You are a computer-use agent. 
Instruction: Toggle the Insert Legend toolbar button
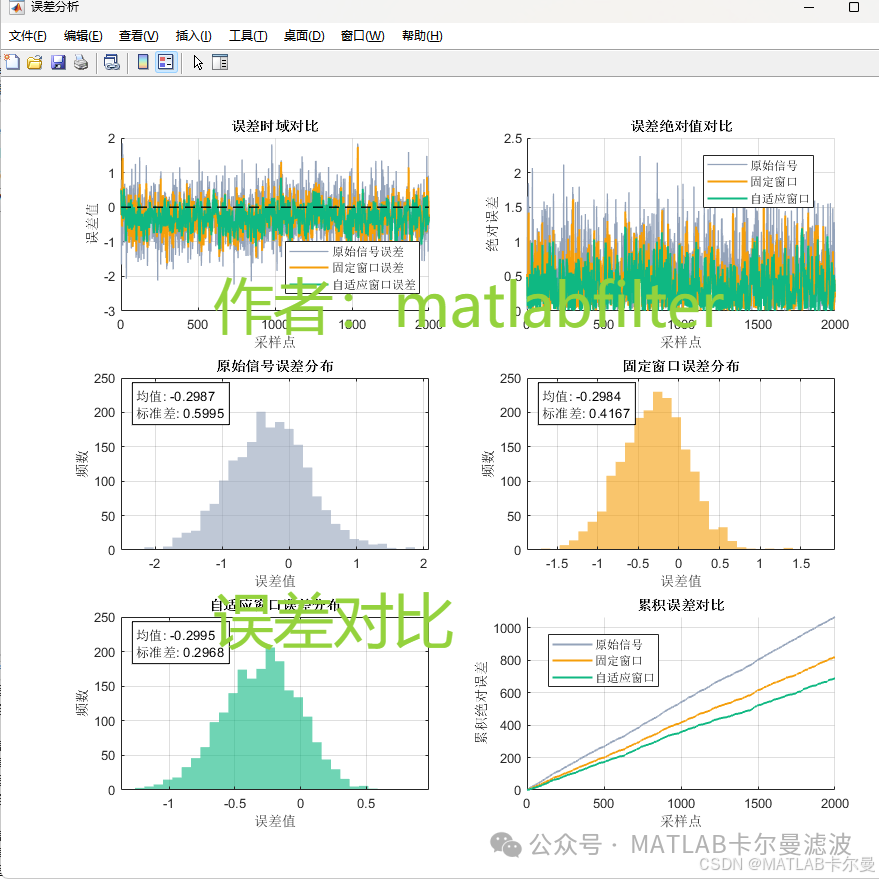tap(166, 62)
